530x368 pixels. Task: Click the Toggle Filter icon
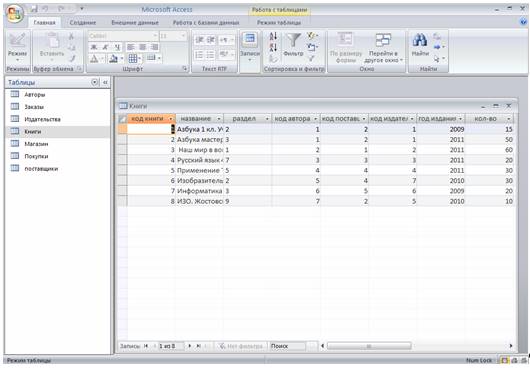[311, 59]
